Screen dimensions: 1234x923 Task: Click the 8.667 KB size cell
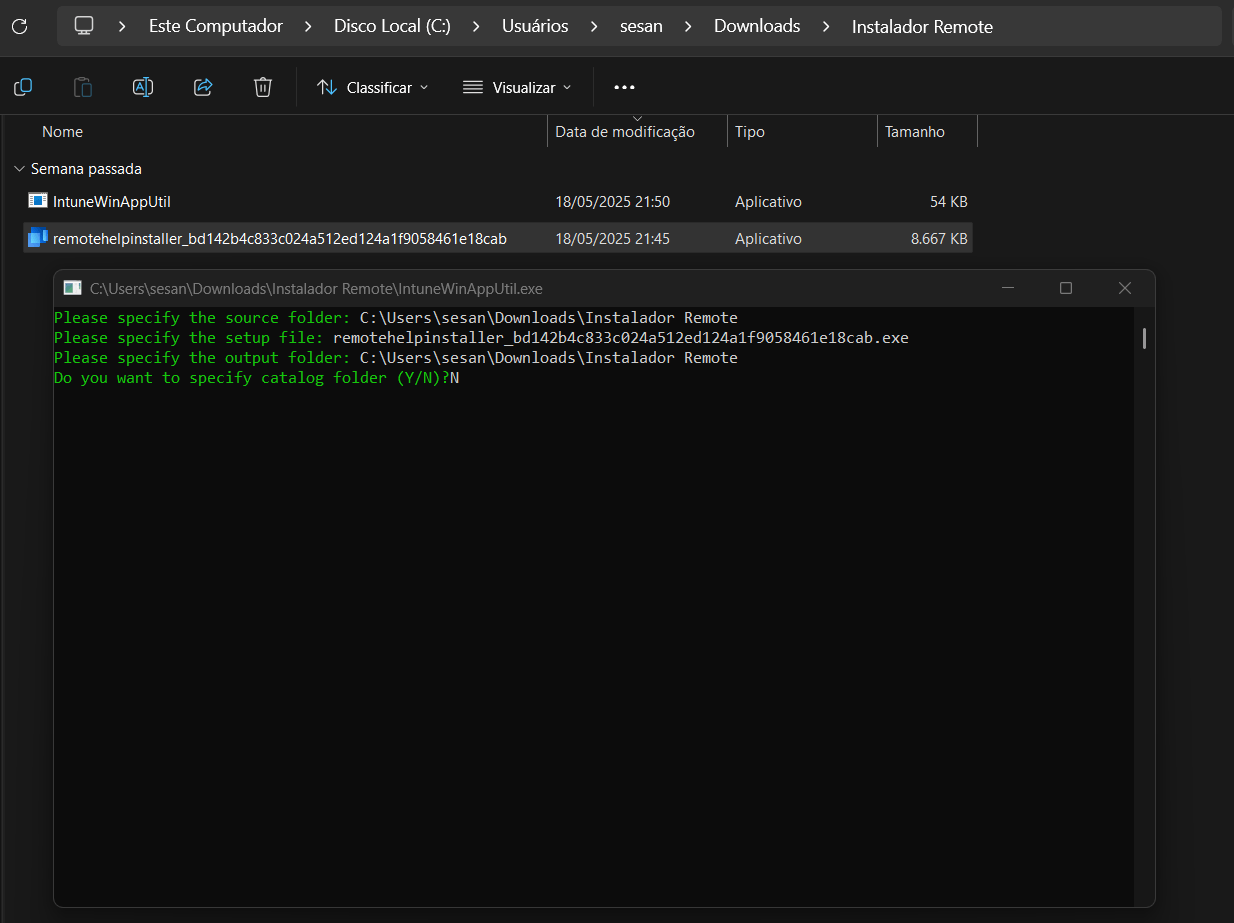coord(939,239)
